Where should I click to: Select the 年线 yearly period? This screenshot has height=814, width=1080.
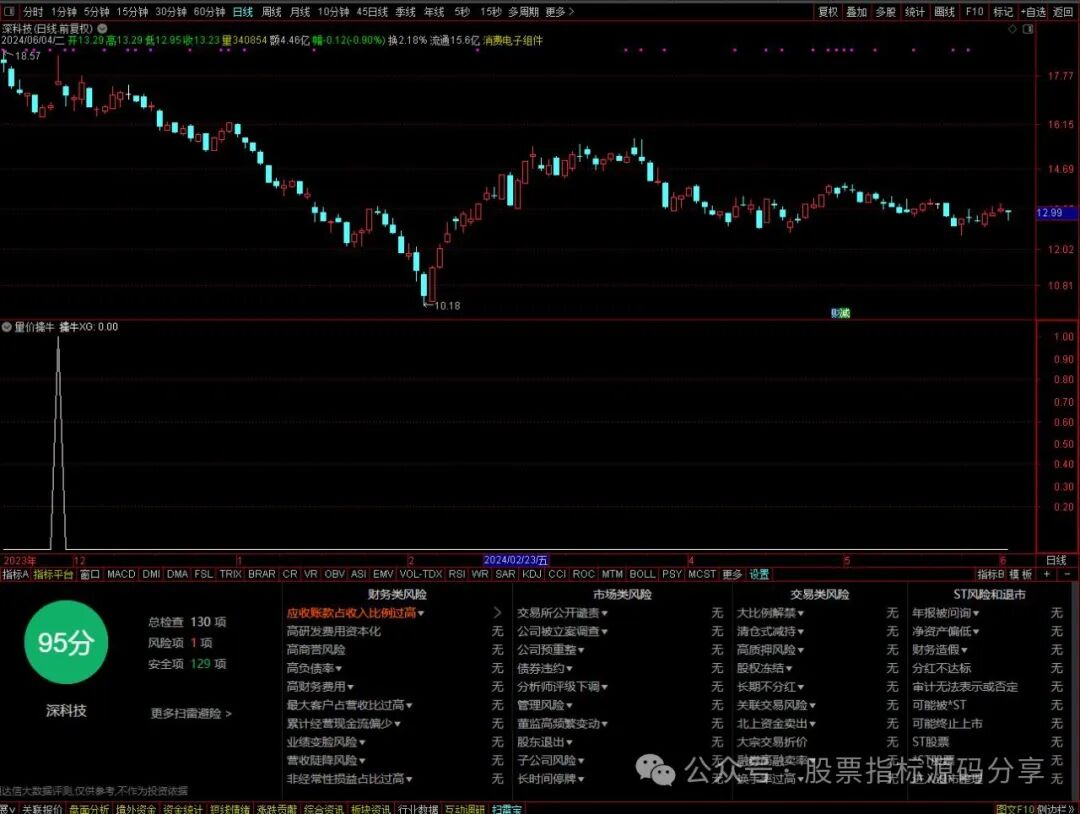(434, 12)
